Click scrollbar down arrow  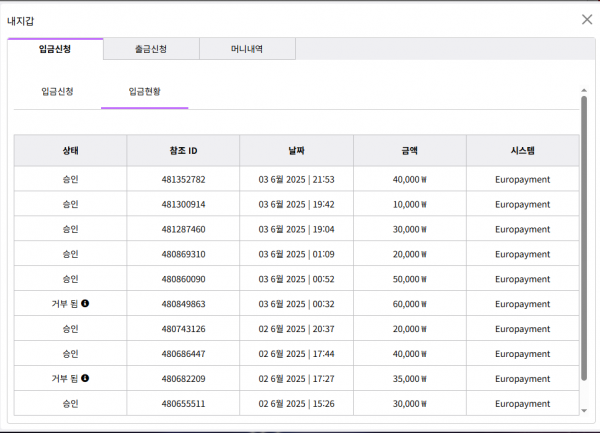click(583, 410)
